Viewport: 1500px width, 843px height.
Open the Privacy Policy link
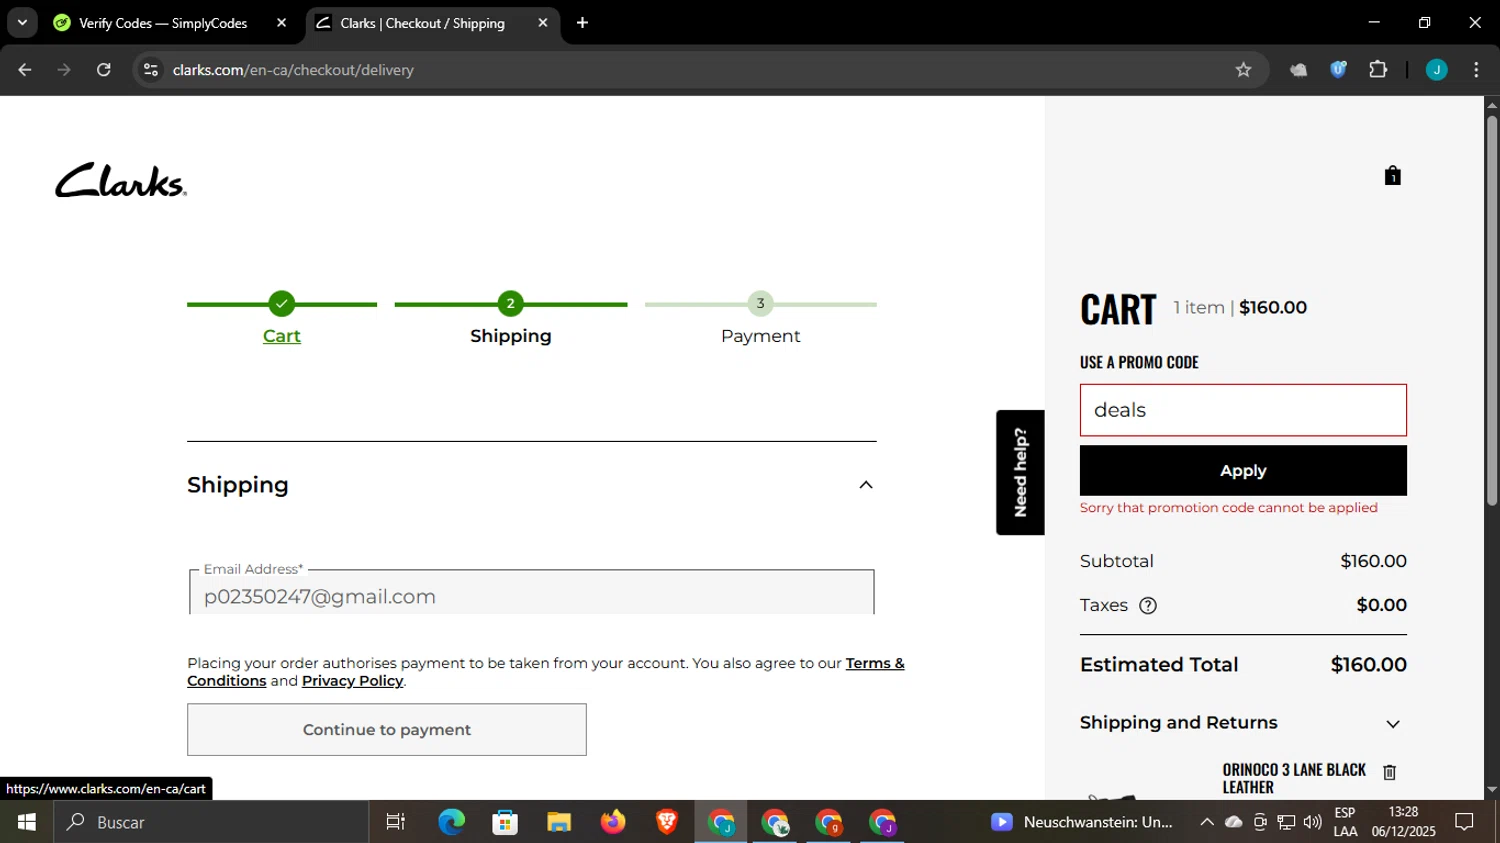point(352,681)
